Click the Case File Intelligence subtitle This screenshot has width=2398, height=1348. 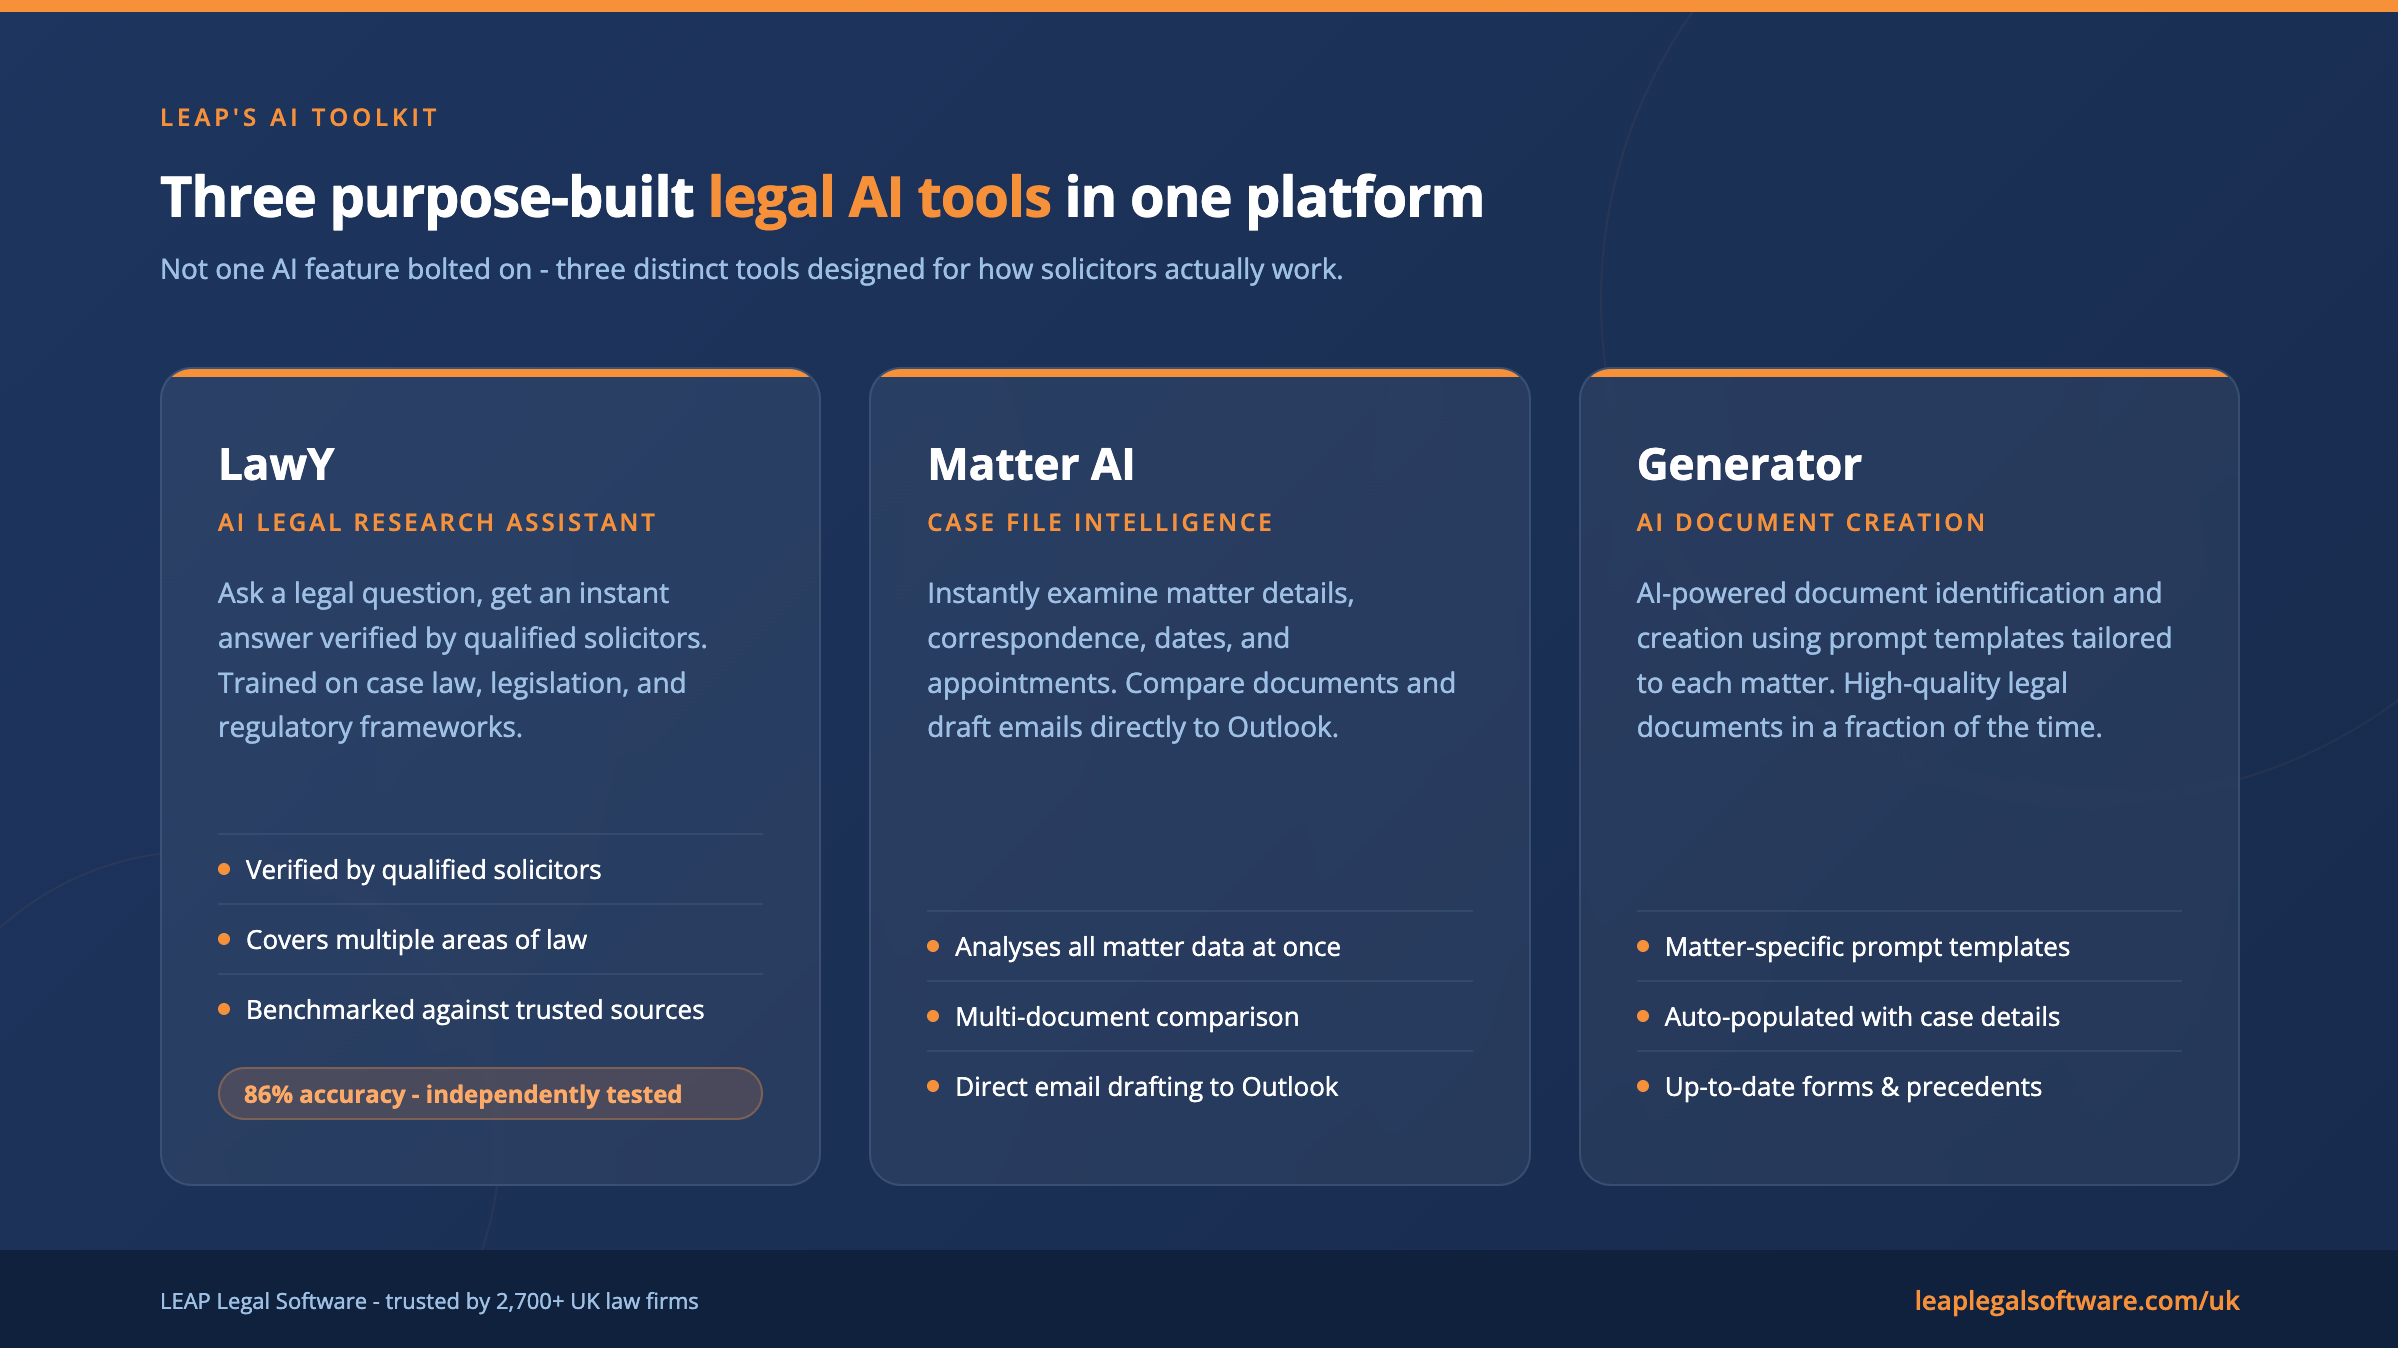click(x=1100, y=522)
